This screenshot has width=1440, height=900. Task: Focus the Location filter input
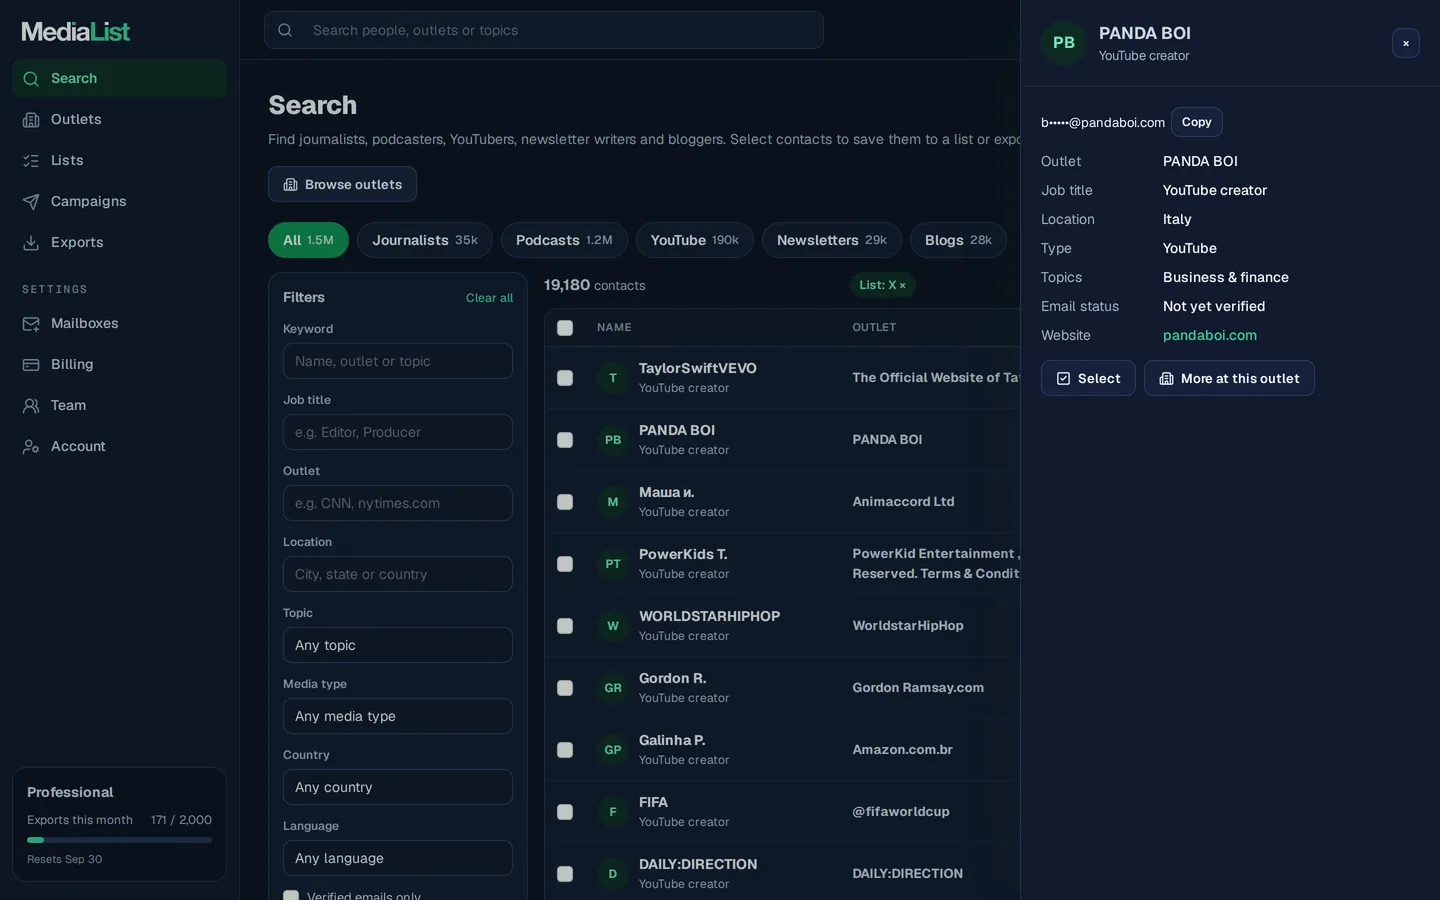[x=398, y=574]
